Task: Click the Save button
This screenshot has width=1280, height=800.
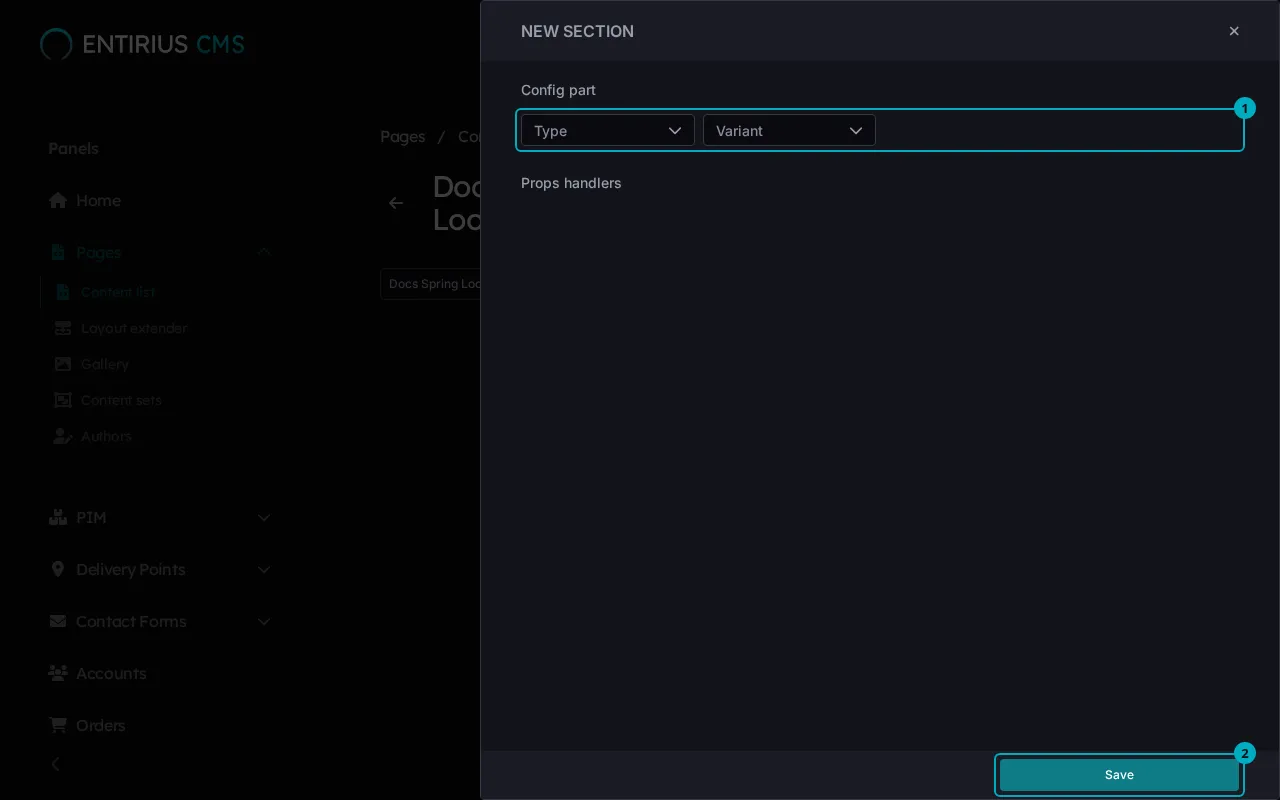Action: click(1119, 775)
